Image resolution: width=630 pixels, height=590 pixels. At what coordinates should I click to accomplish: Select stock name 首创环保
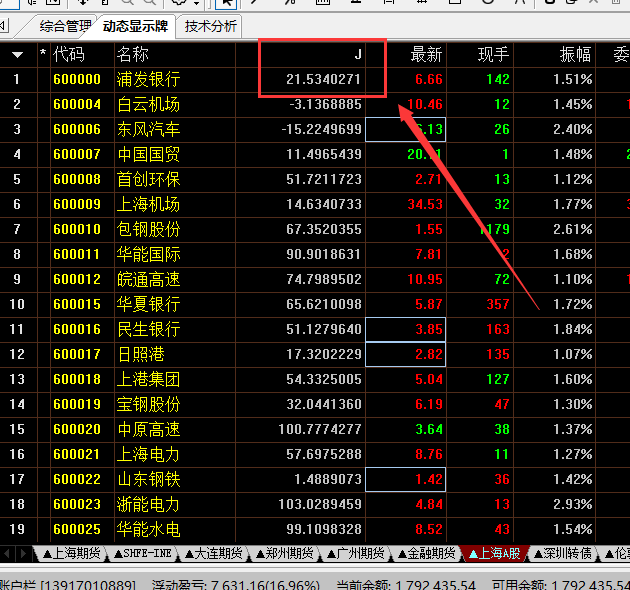pos(148,179)
